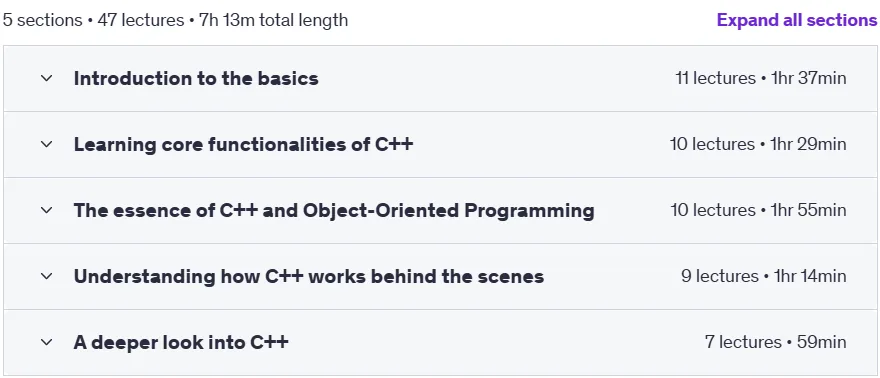The image size is (880, 378).
Task: Click the 7h 13m total length text
Action: pyautogui.click(x=273, y=20)
